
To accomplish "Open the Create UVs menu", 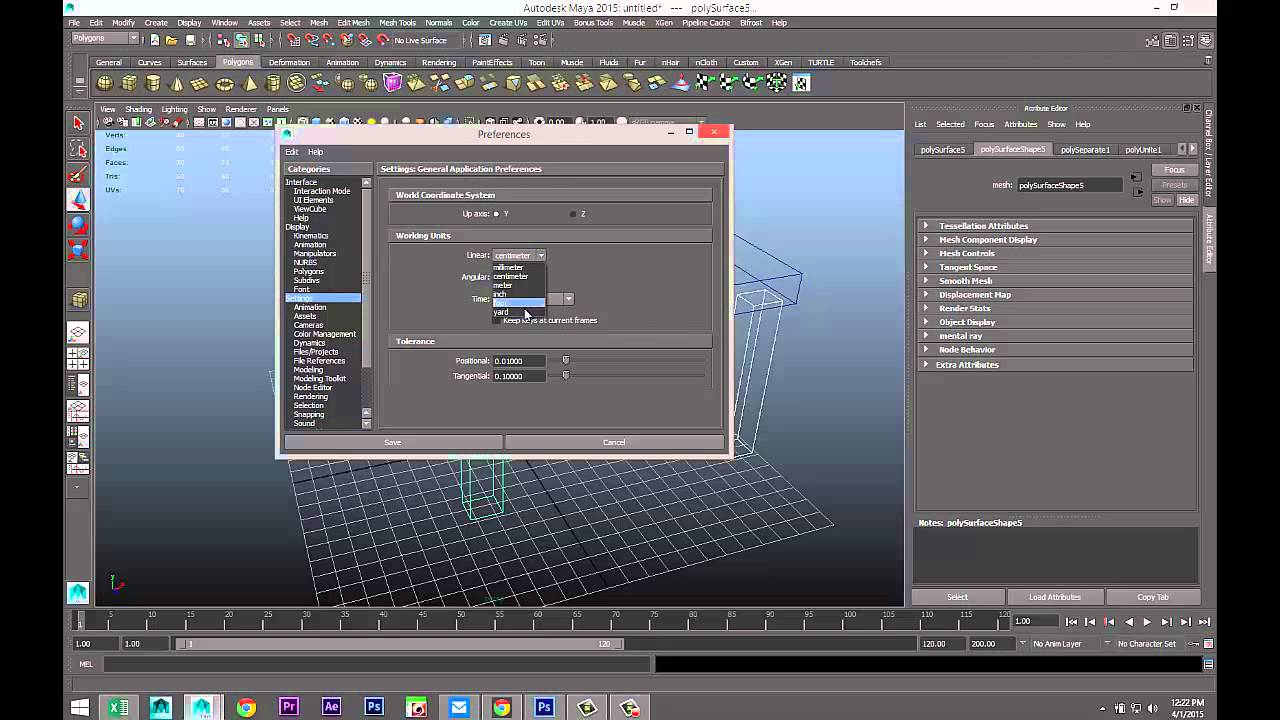I will pos(508,22).
